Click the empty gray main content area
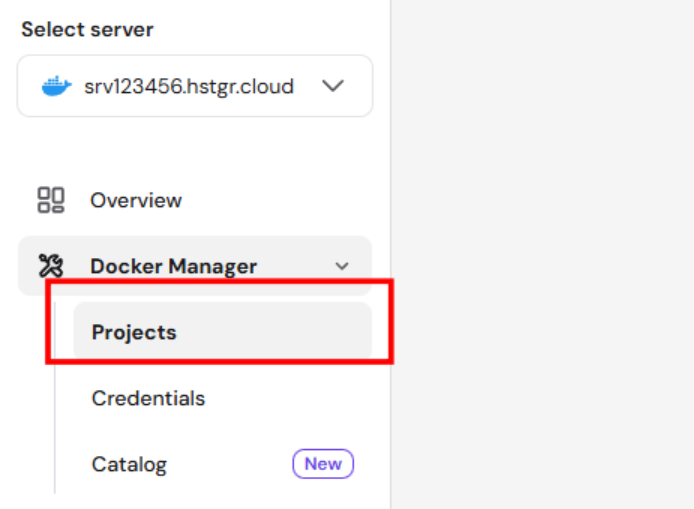 click(540, 250)
